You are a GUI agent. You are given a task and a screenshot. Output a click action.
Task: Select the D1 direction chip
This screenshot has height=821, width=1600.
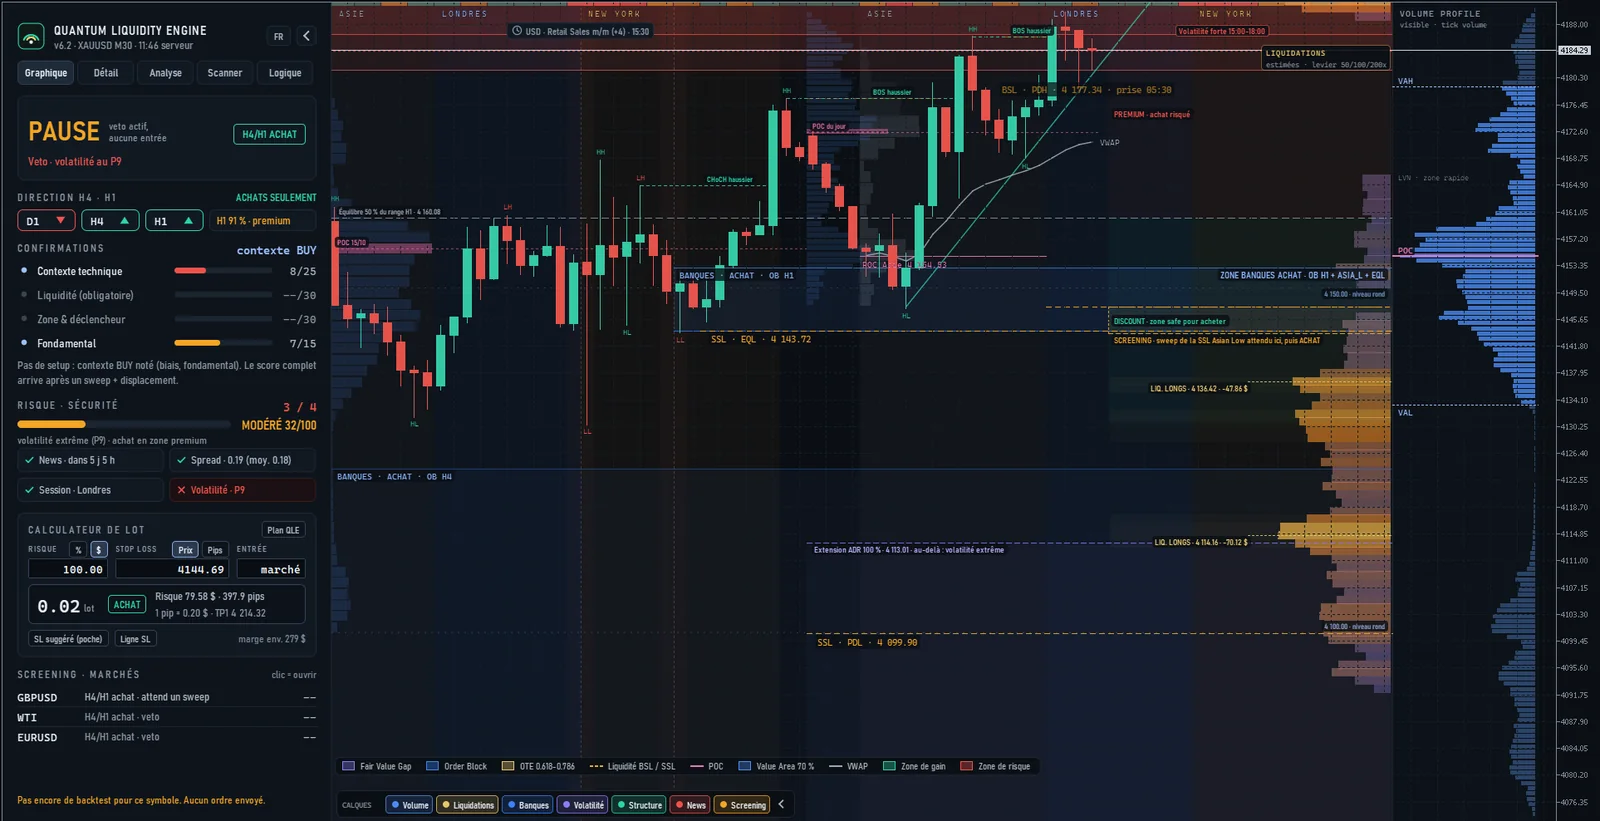tap(46, 221)
